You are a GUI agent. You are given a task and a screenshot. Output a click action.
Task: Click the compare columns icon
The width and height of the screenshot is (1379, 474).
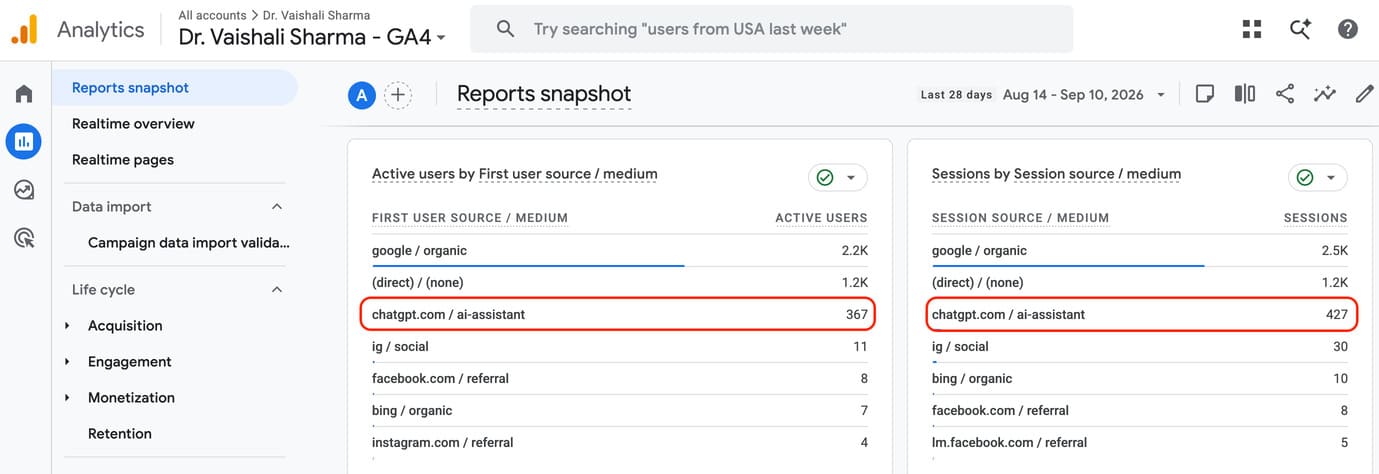coord(1245,94)
